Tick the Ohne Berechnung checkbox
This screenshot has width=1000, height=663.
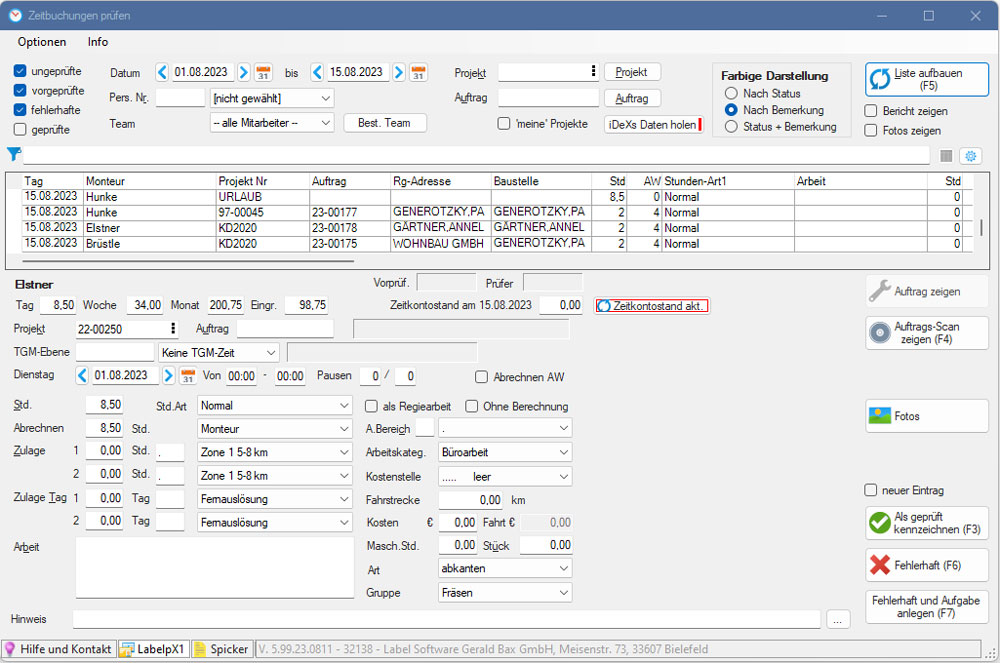[x=472, y=406]
